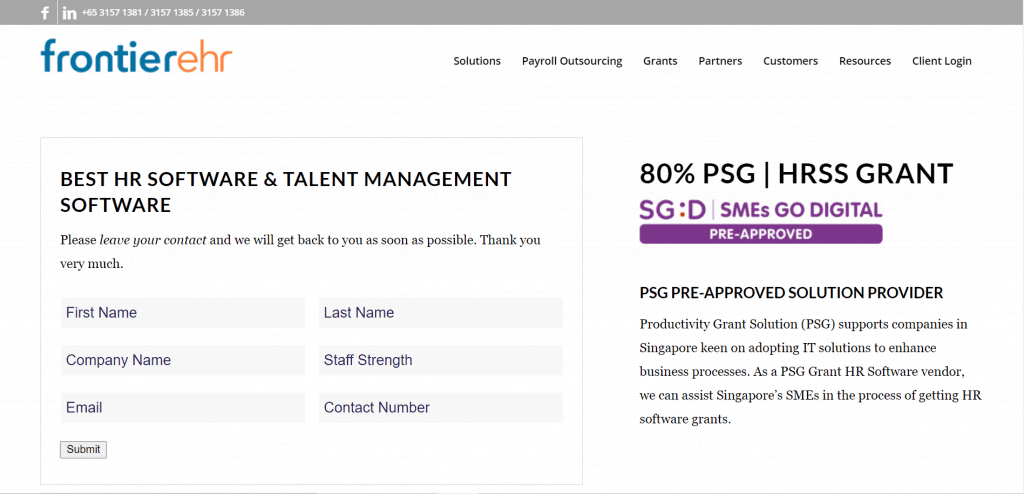The image size is (1024, 494).
Task: Click the 'PSG PRE-APPROVED SOLUTION PROVIDER' heading
Action: tap(792, 293)
